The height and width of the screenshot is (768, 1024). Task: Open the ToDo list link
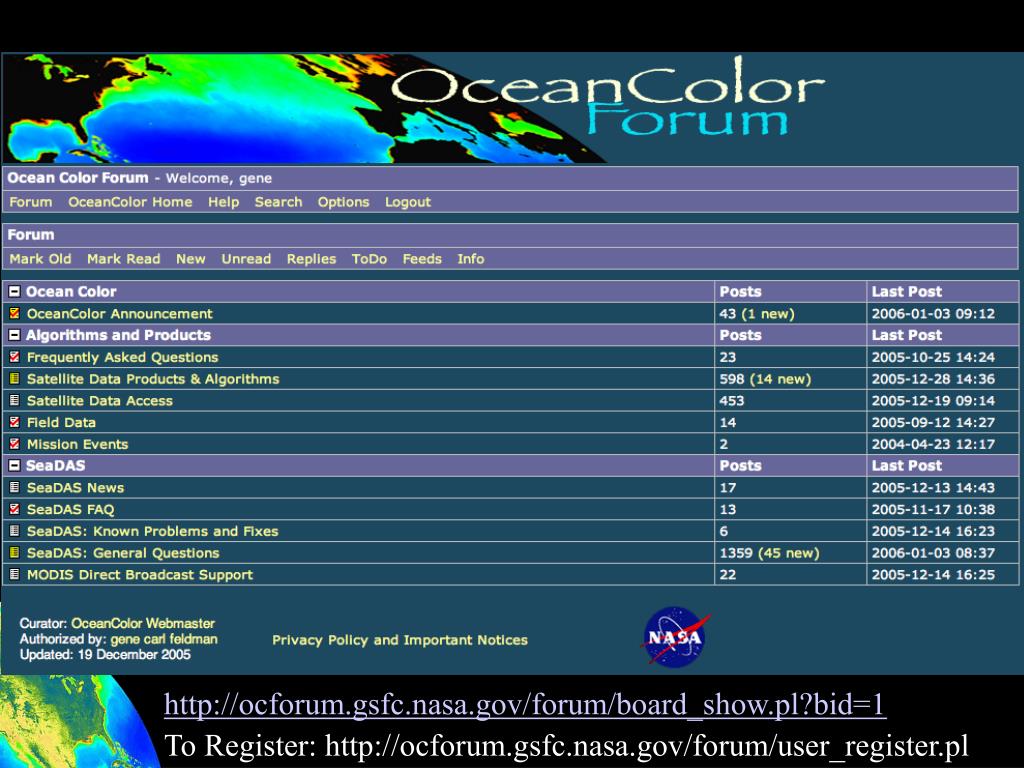(x=369, y=259)
